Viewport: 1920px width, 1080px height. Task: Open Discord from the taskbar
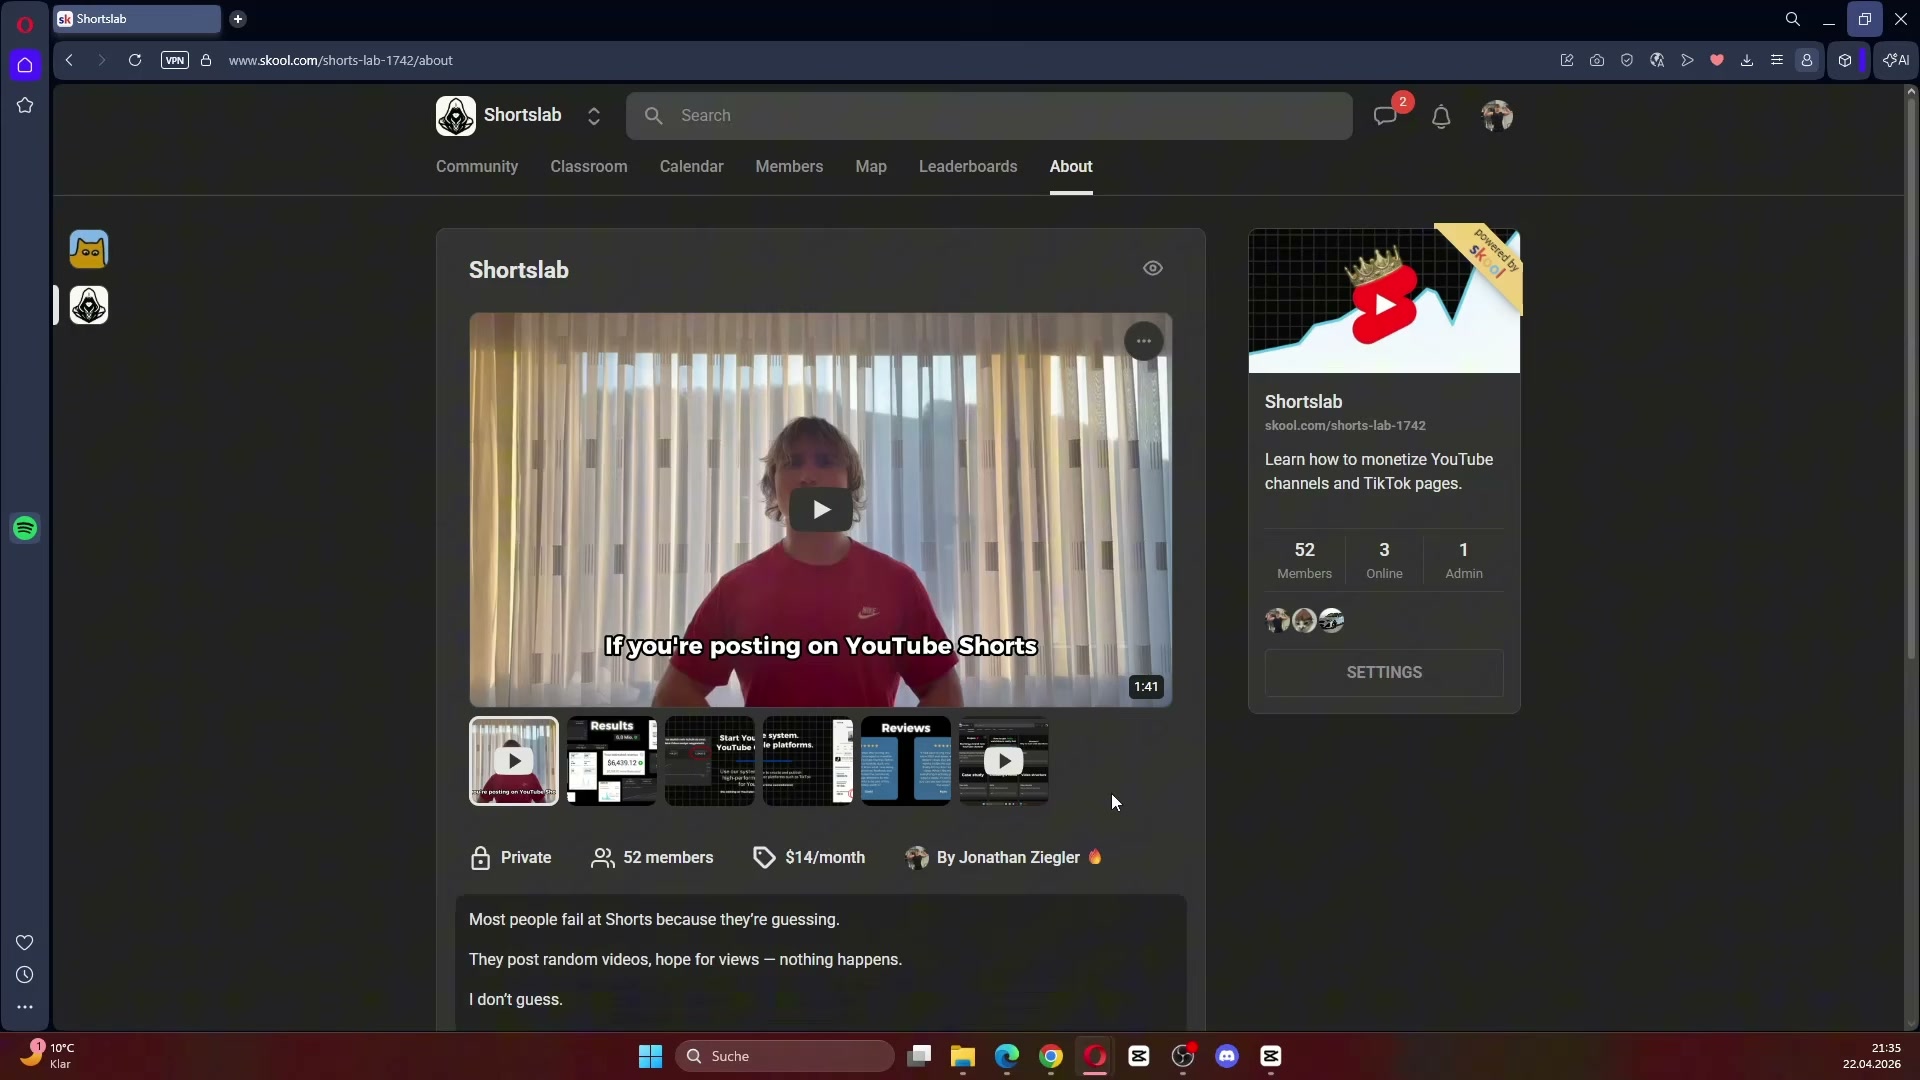pyautogui.click(x=1227, y=1056)
